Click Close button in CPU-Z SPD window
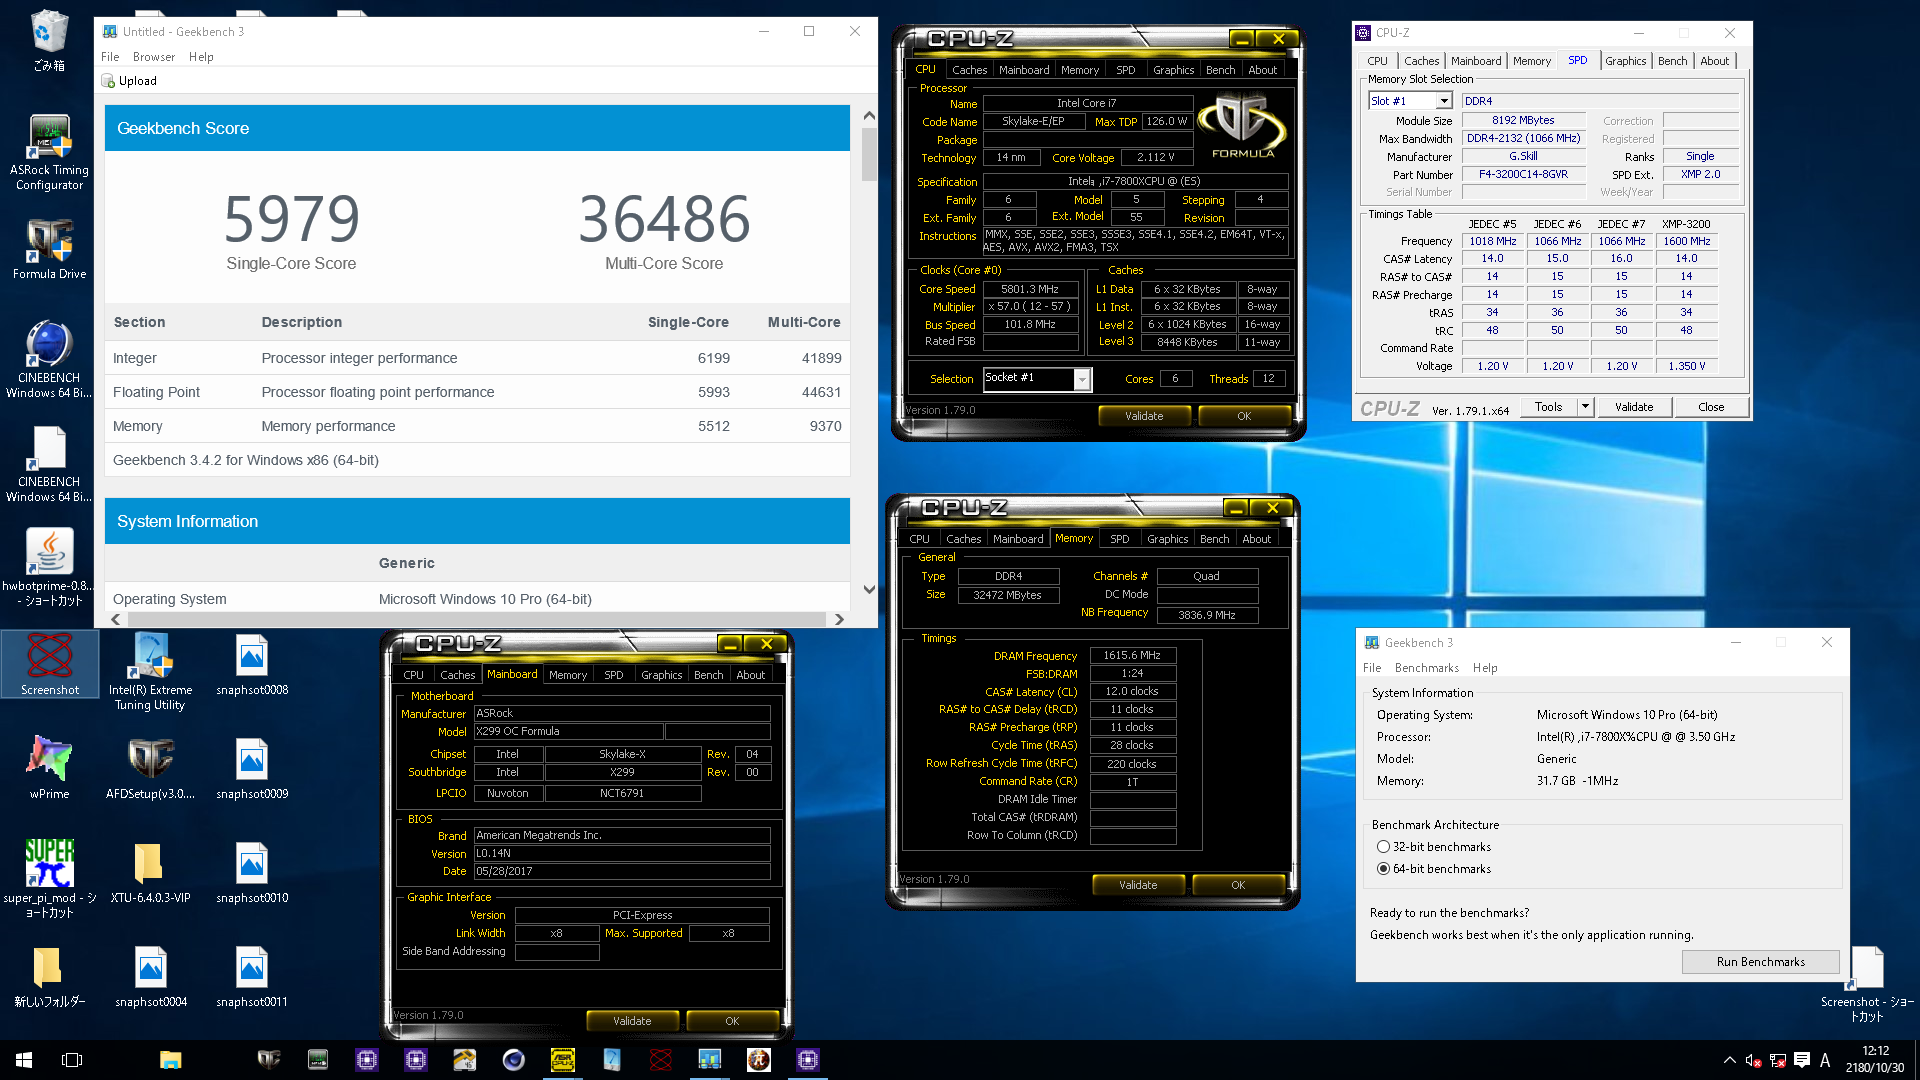 click(1710, 407)
